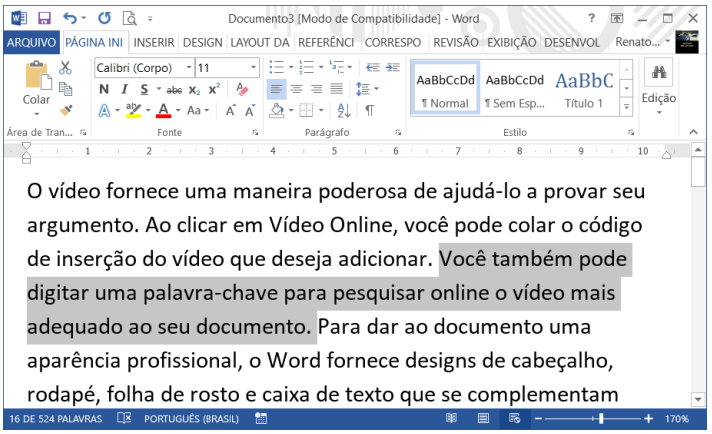Apply the Sem Esp... style

tap(514, 88)
